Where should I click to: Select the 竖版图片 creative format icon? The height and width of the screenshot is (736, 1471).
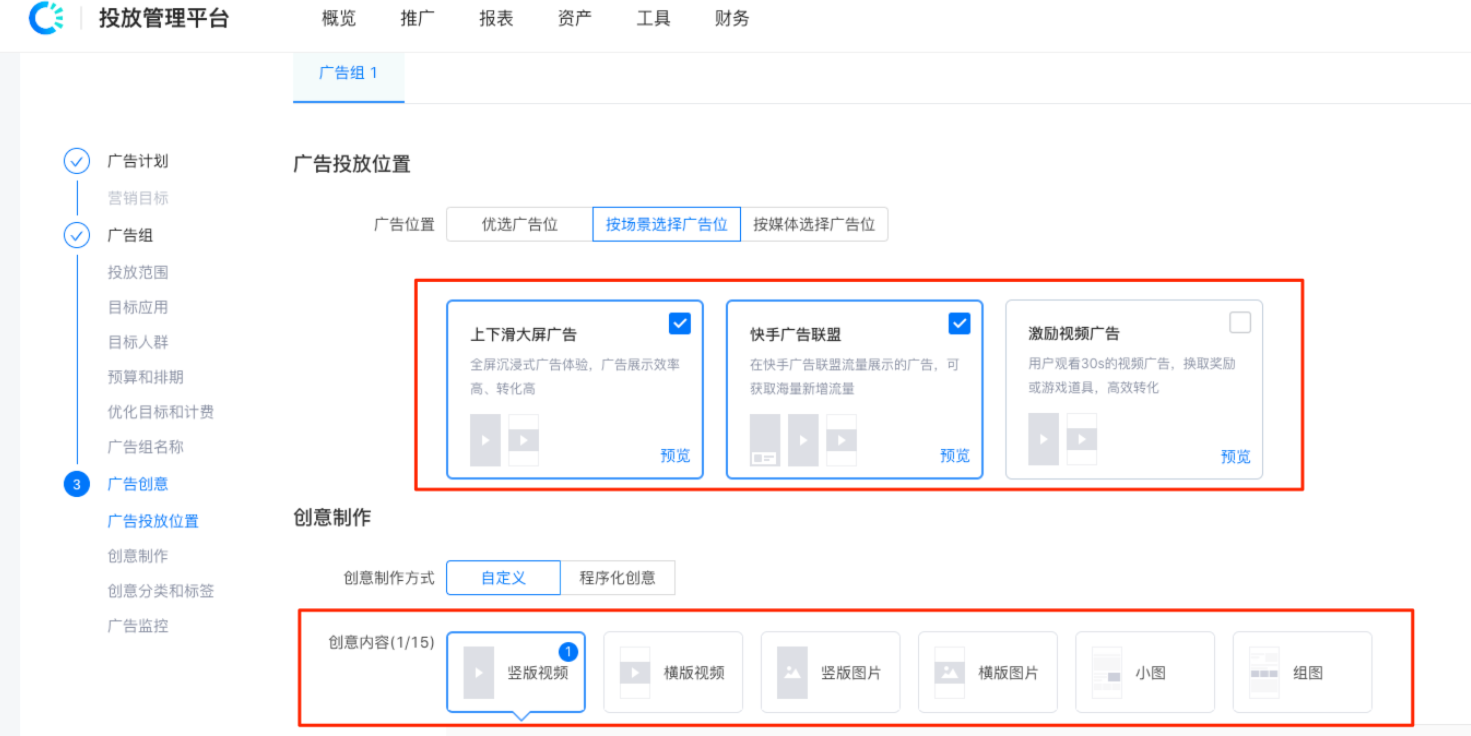coord(830,671)
